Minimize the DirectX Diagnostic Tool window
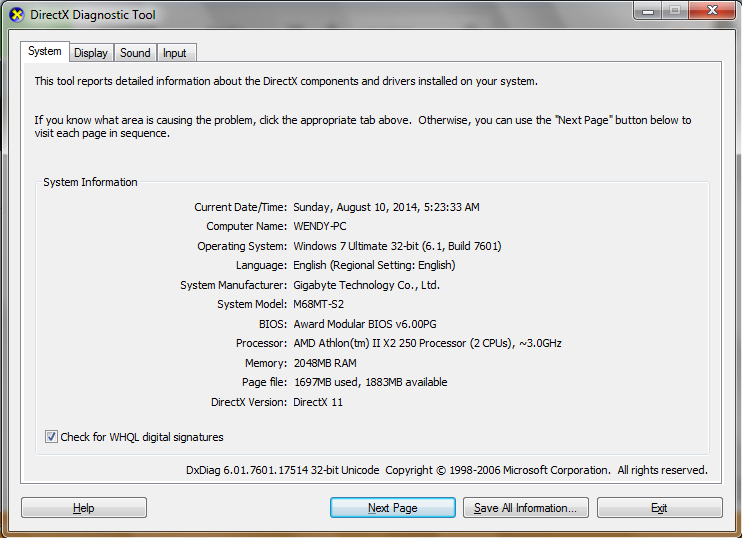This screenshot has height=538, width=742. 648,10
